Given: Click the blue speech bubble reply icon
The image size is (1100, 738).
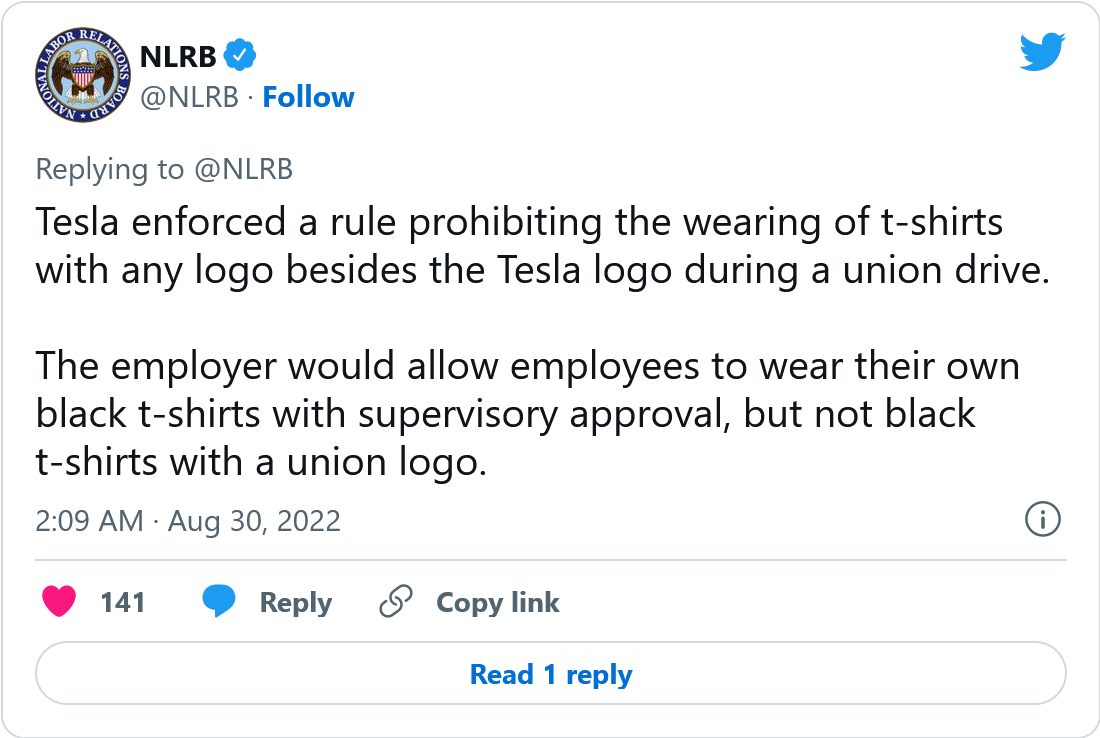Looking at the screenshot, I should (x=219, y=601).
